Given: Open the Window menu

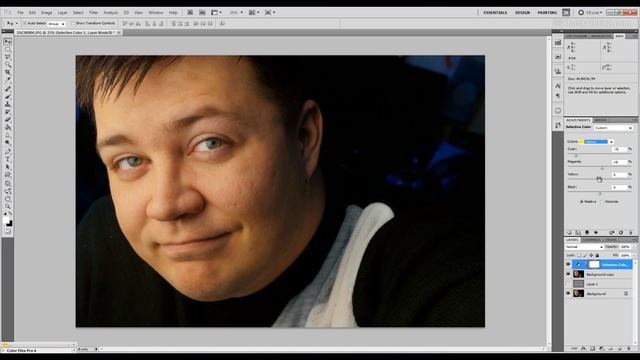Looking at the screenshot, I should (156, 13).
